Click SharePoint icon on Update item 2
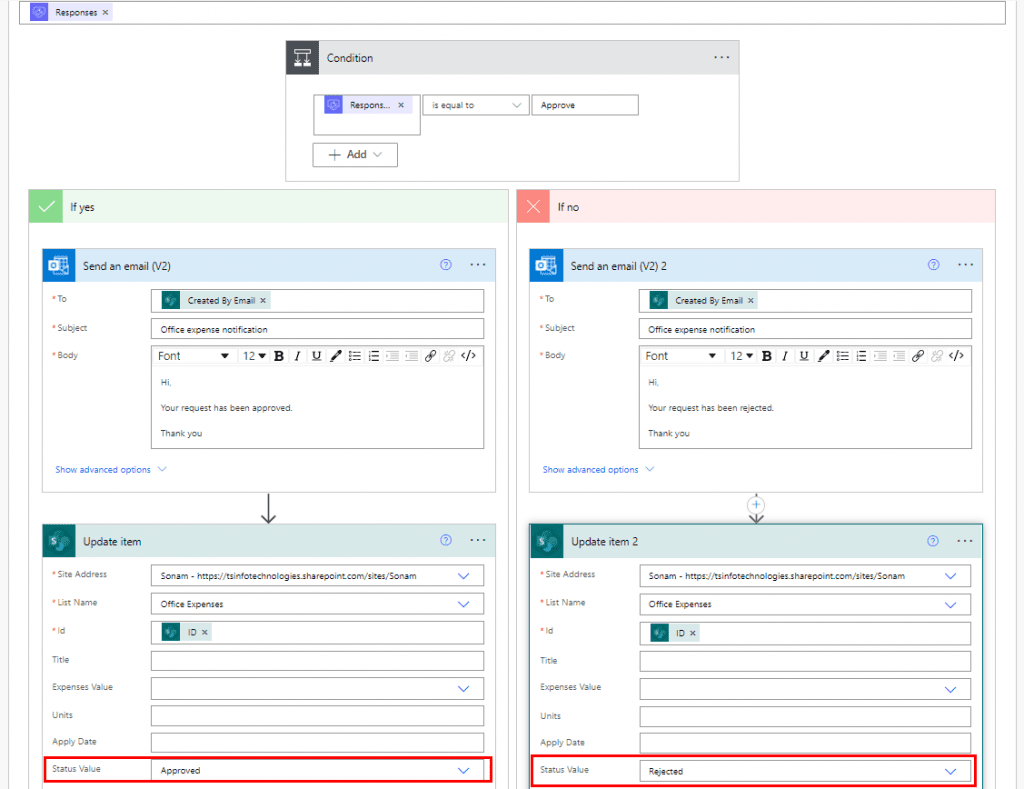Viewport: 1024px width, 789px height. point(547,541)
